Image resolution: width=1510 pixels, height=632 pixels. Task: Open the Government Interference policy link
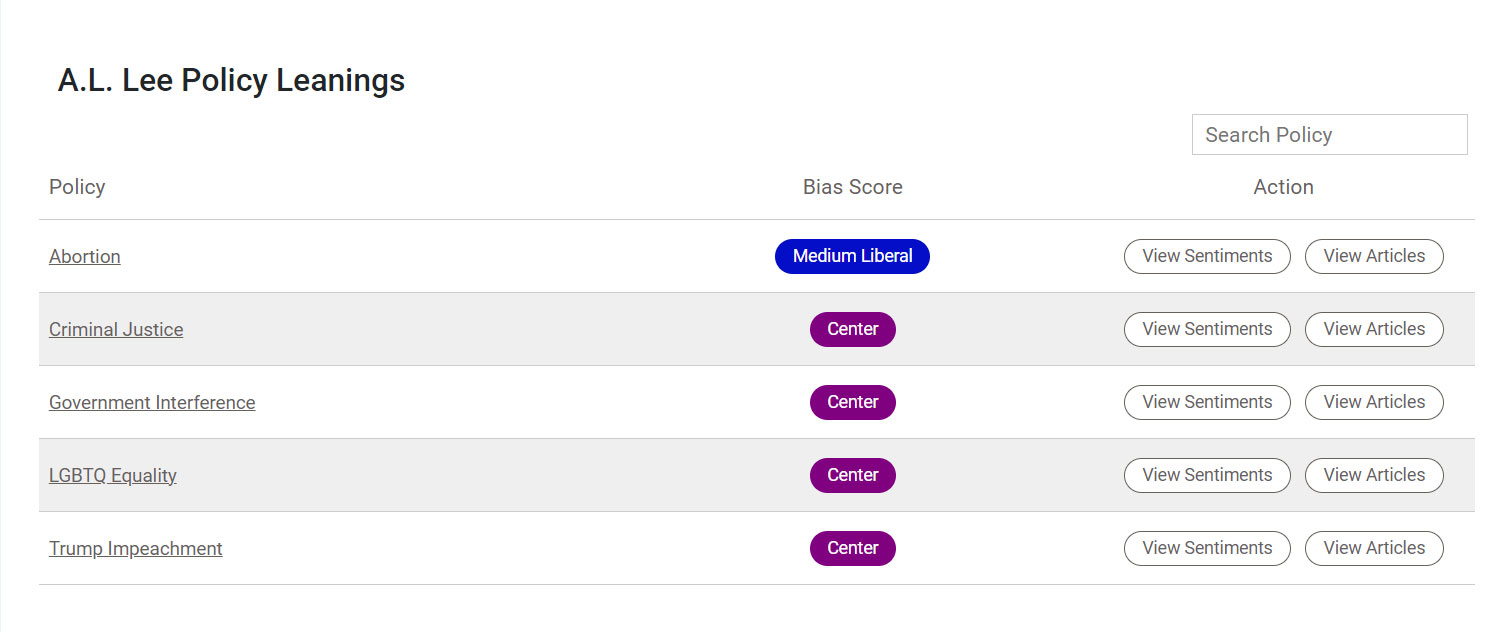click(x=152, y=402)
